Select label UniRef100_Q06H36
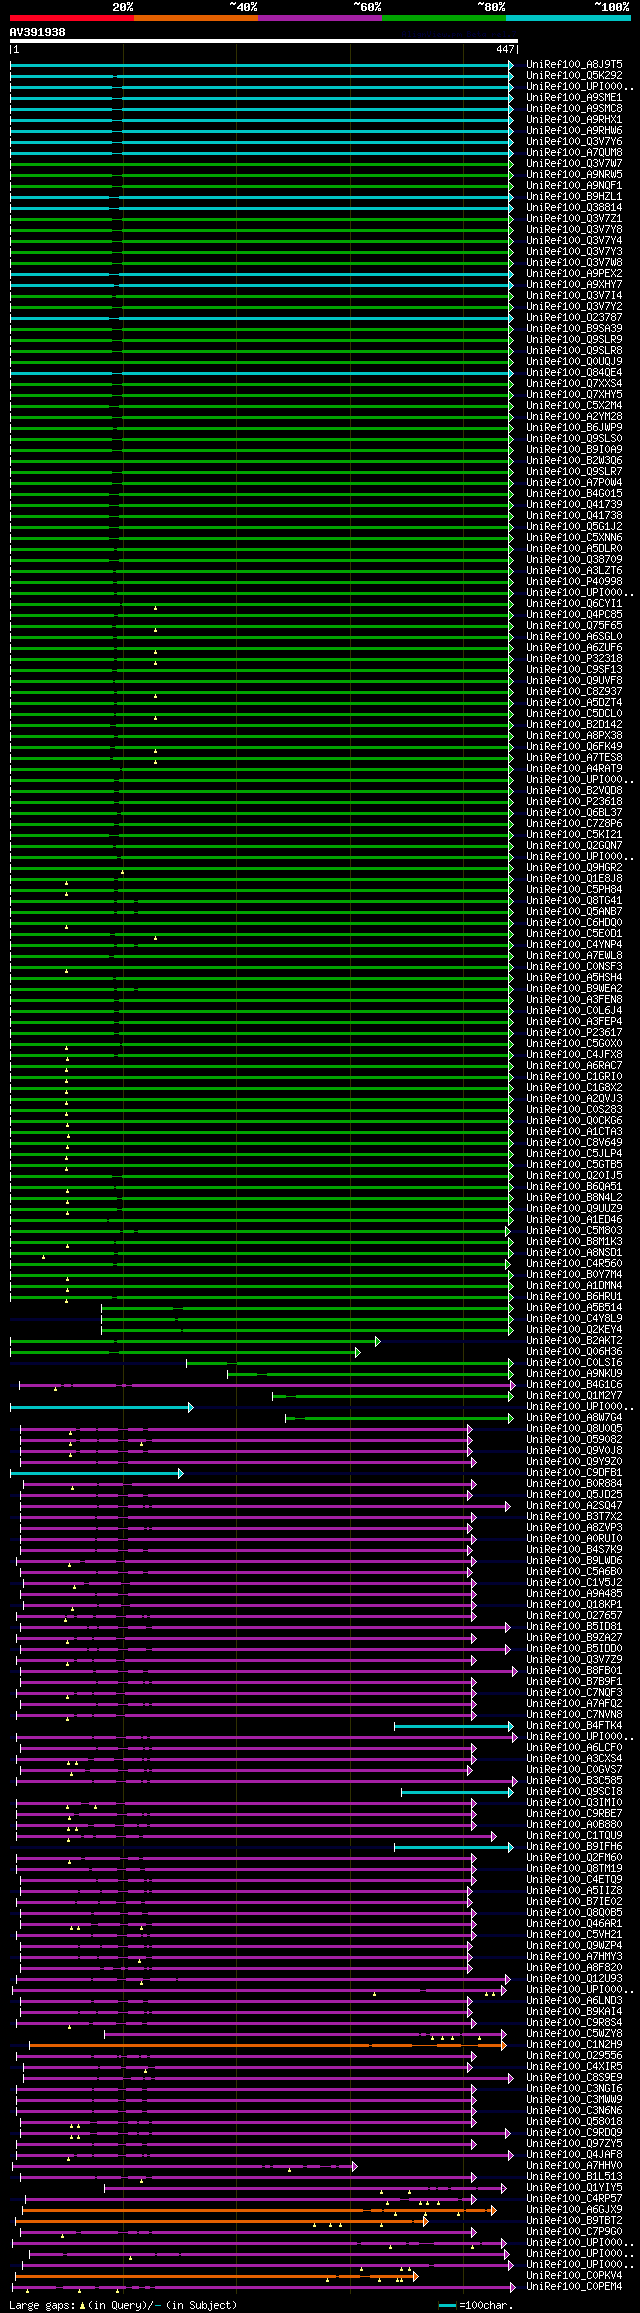The image size is (640, 2313). (x=574, y=1351)
